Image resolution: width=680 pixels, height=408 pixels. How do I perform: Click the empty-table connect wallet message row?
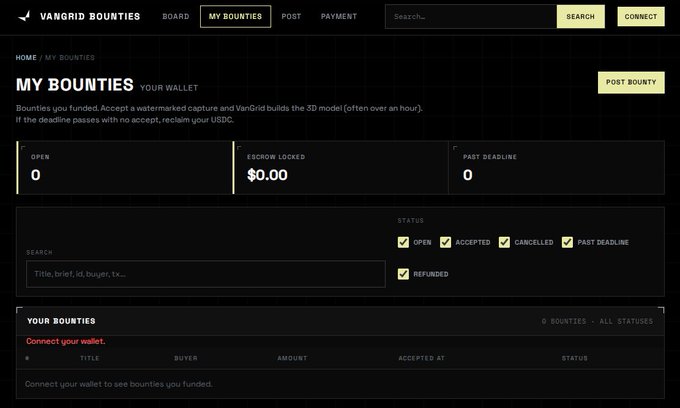click(340, 384)
